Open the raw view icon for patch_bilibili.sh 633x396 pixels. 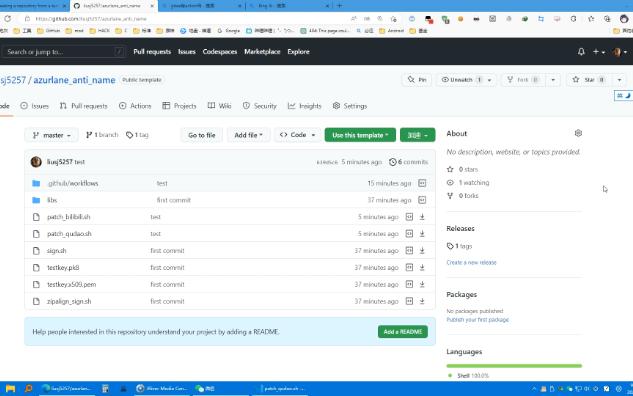(409, 217)
